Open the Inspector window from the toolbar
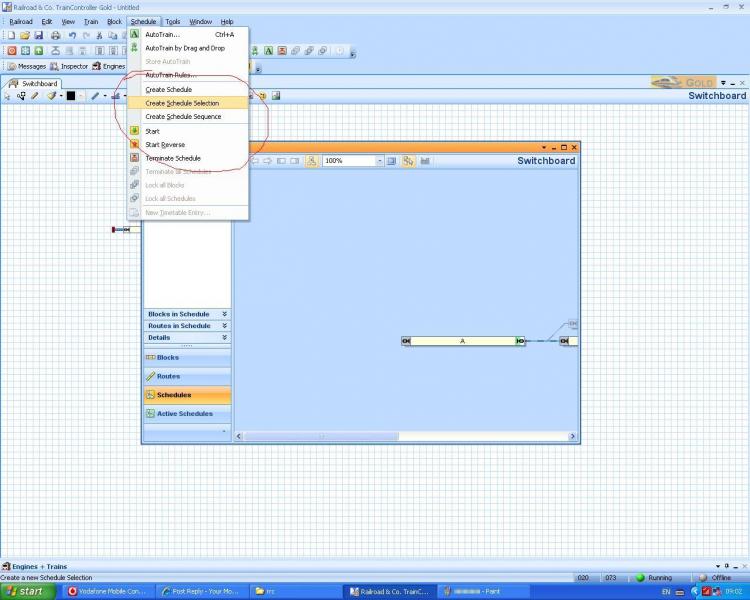The height and width of the screenshot is (600, 750). [x=69, y=66]
